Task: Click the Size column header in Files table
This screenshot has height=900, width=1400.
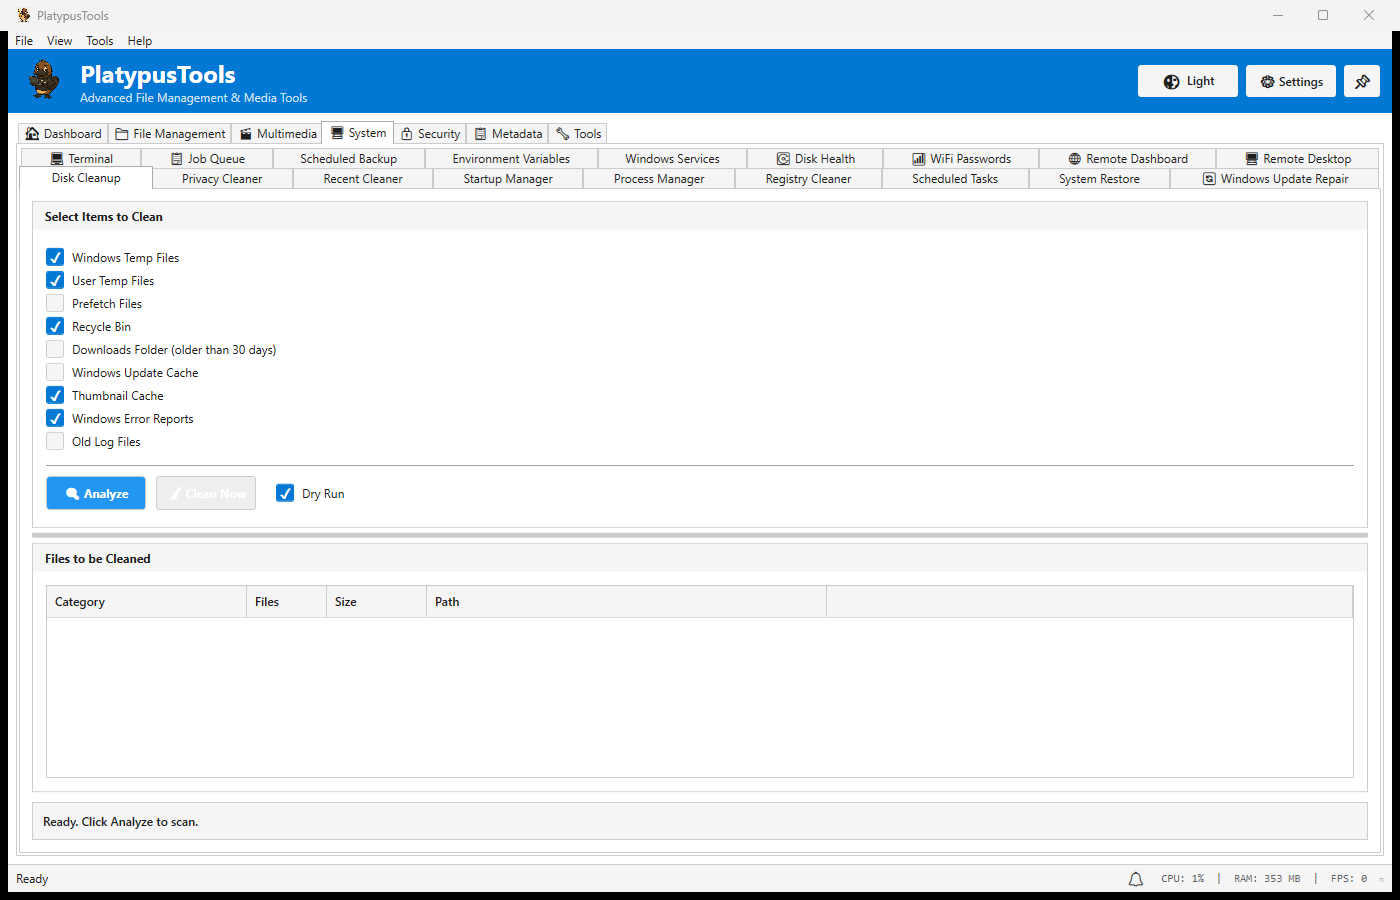Action: tap(345, 601)
